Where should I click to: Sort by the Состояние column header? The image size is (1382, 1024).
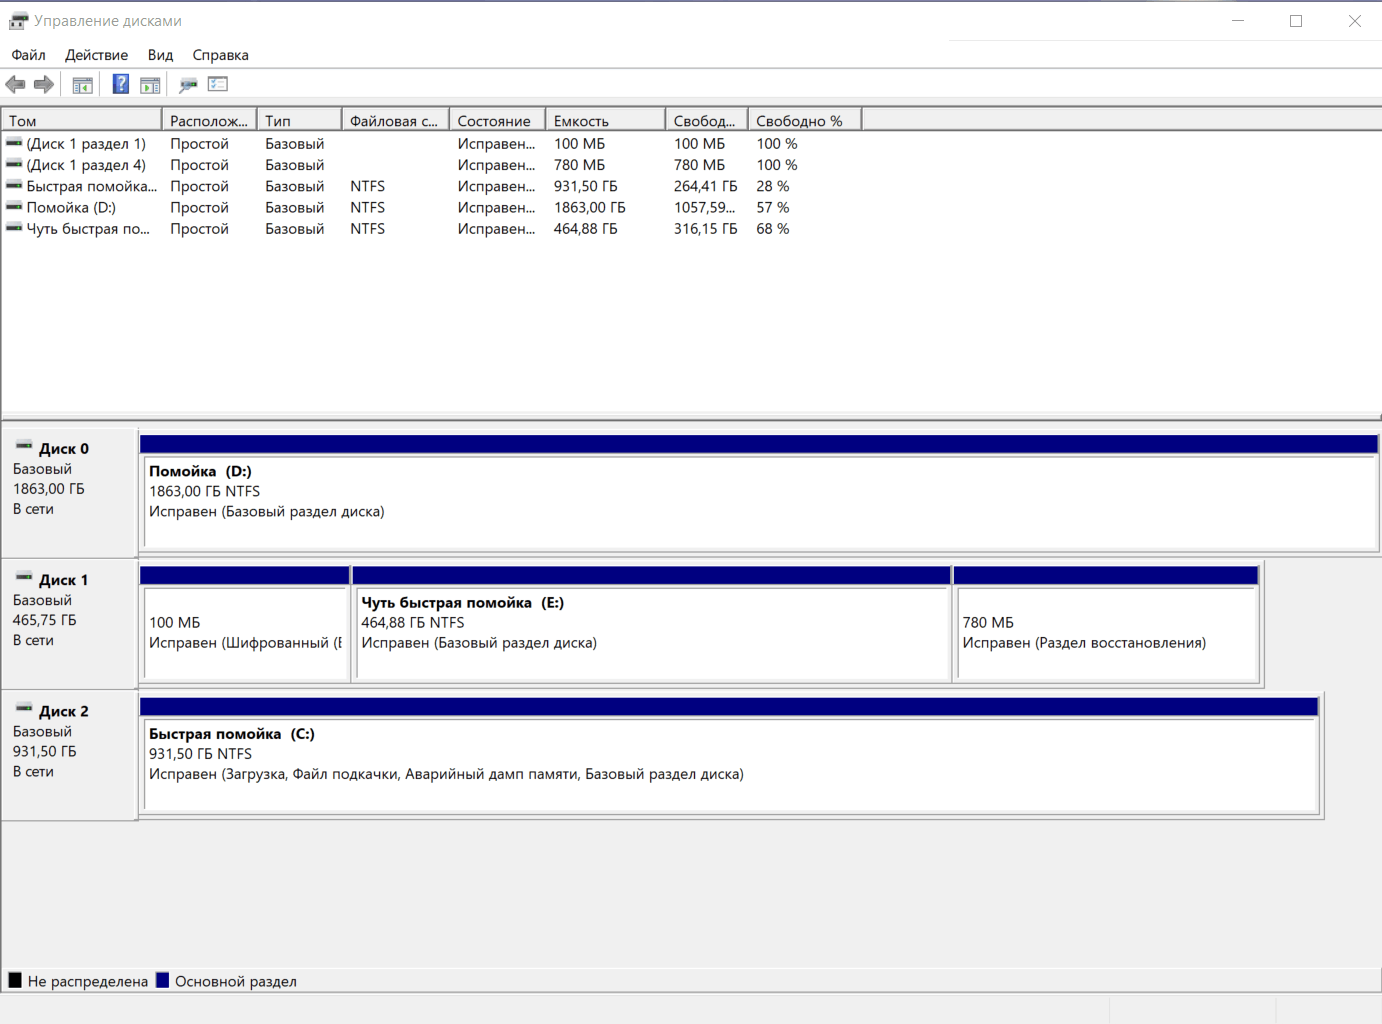click(497, 121)
